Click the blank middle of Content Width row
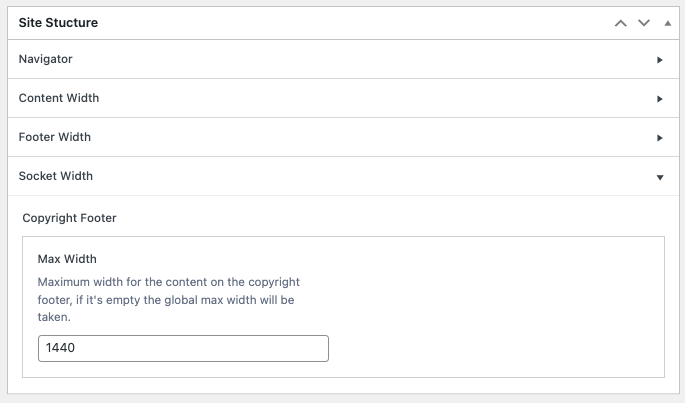The image size is (685, 403). 350,99
